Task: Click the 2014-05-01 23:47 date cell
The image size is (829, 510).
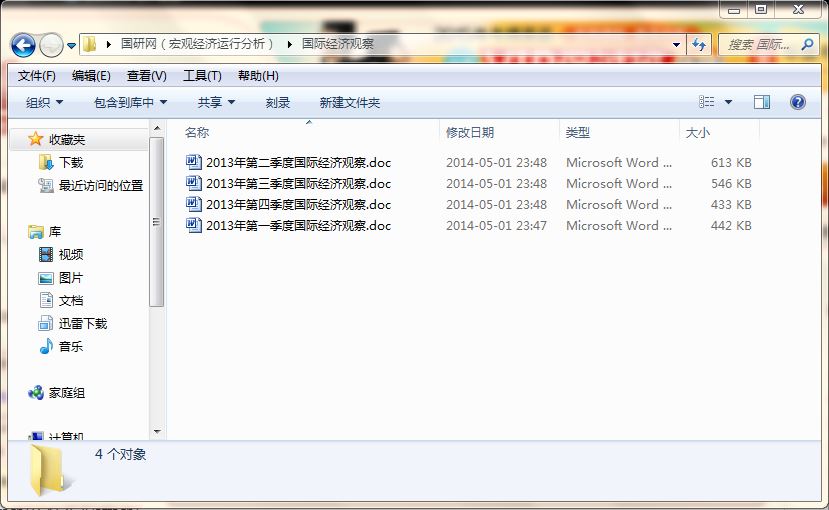Action: tap(496, 226)
